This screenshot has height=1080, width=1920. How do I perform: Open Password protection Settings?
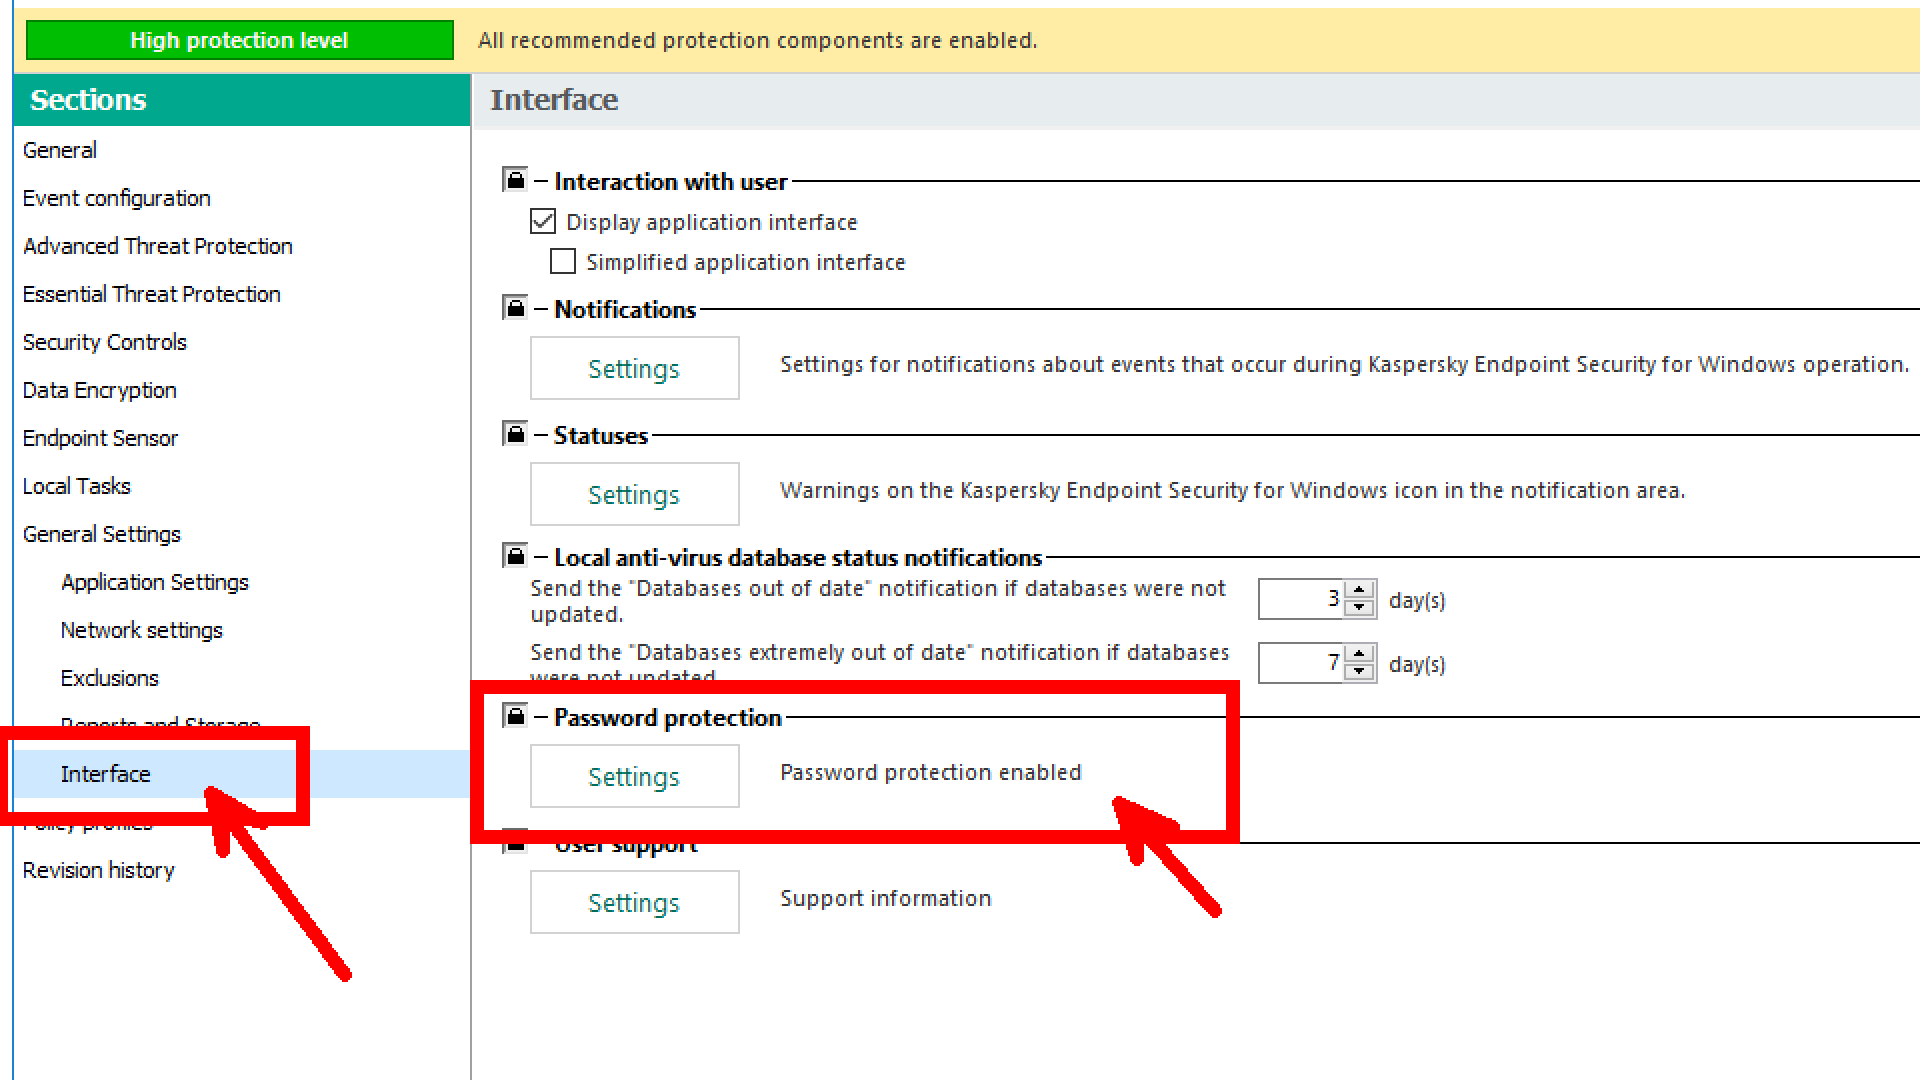(x=634, y=776)
